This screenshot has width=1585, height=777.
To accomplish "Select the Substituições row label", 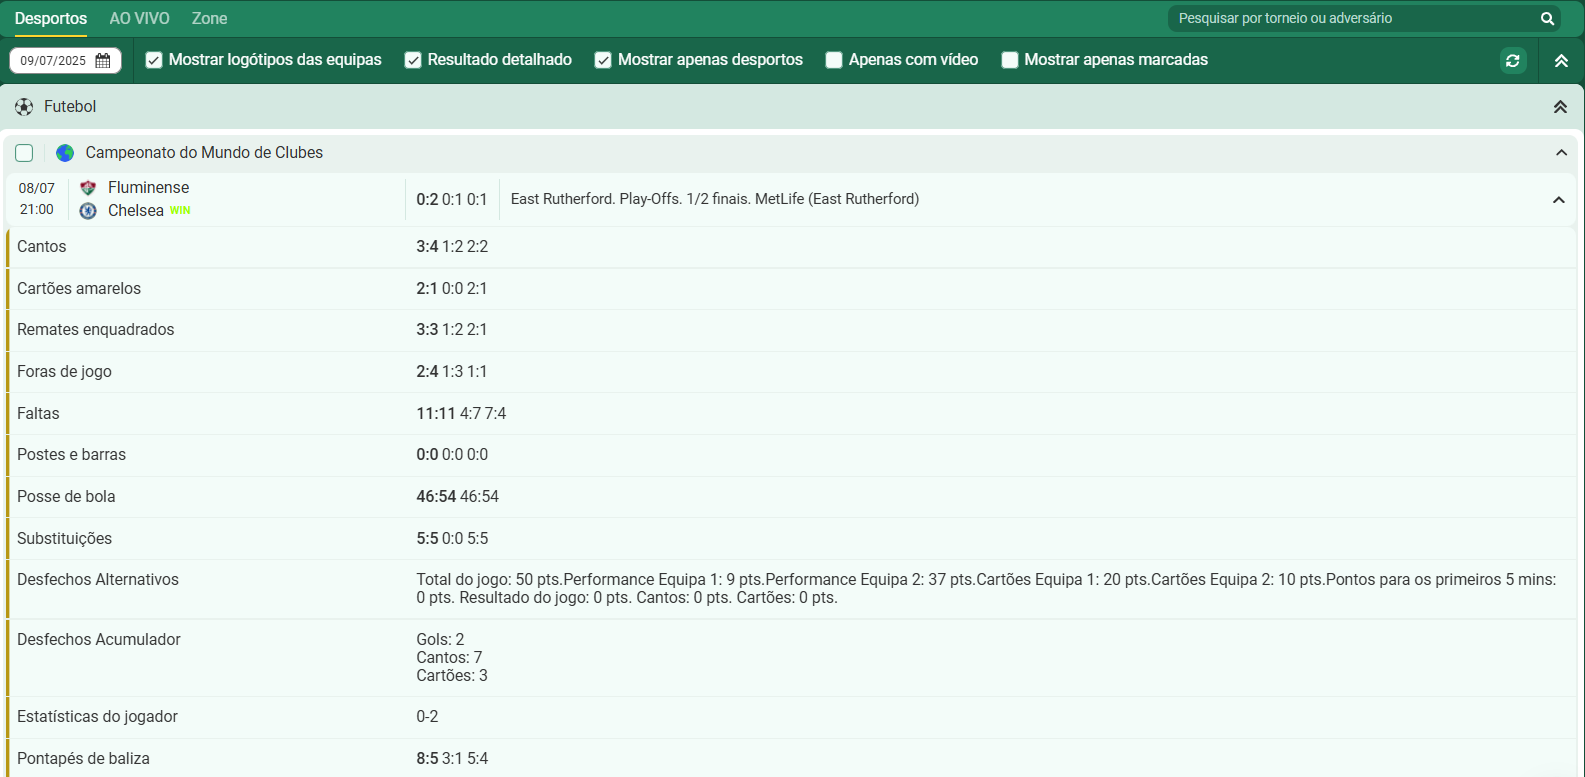I will (x=64, y=539).
